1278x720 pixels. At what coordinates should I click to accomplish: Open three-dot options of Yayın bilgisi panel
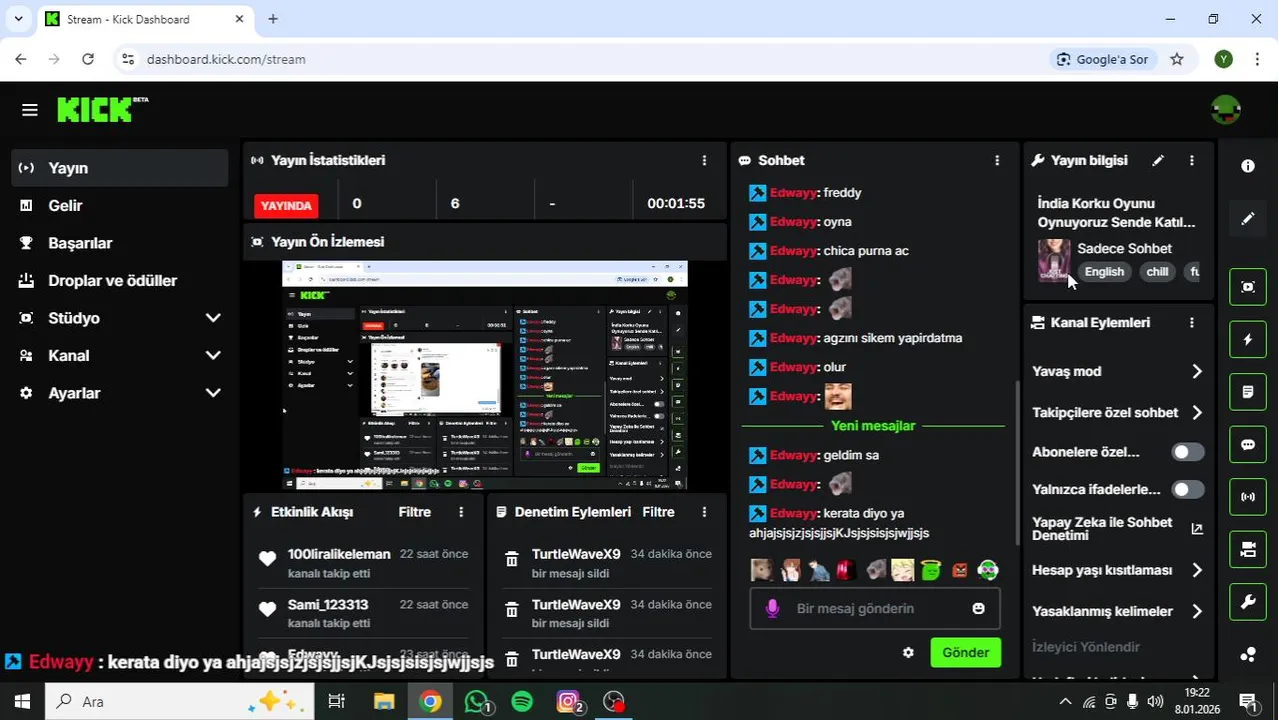[1191, 160]
